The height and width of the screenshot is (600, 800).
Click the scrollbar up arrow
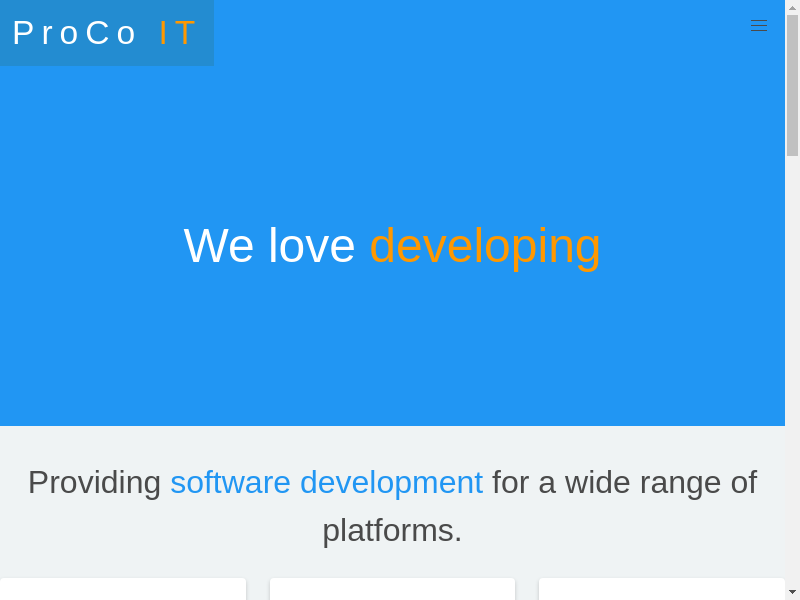792,7
